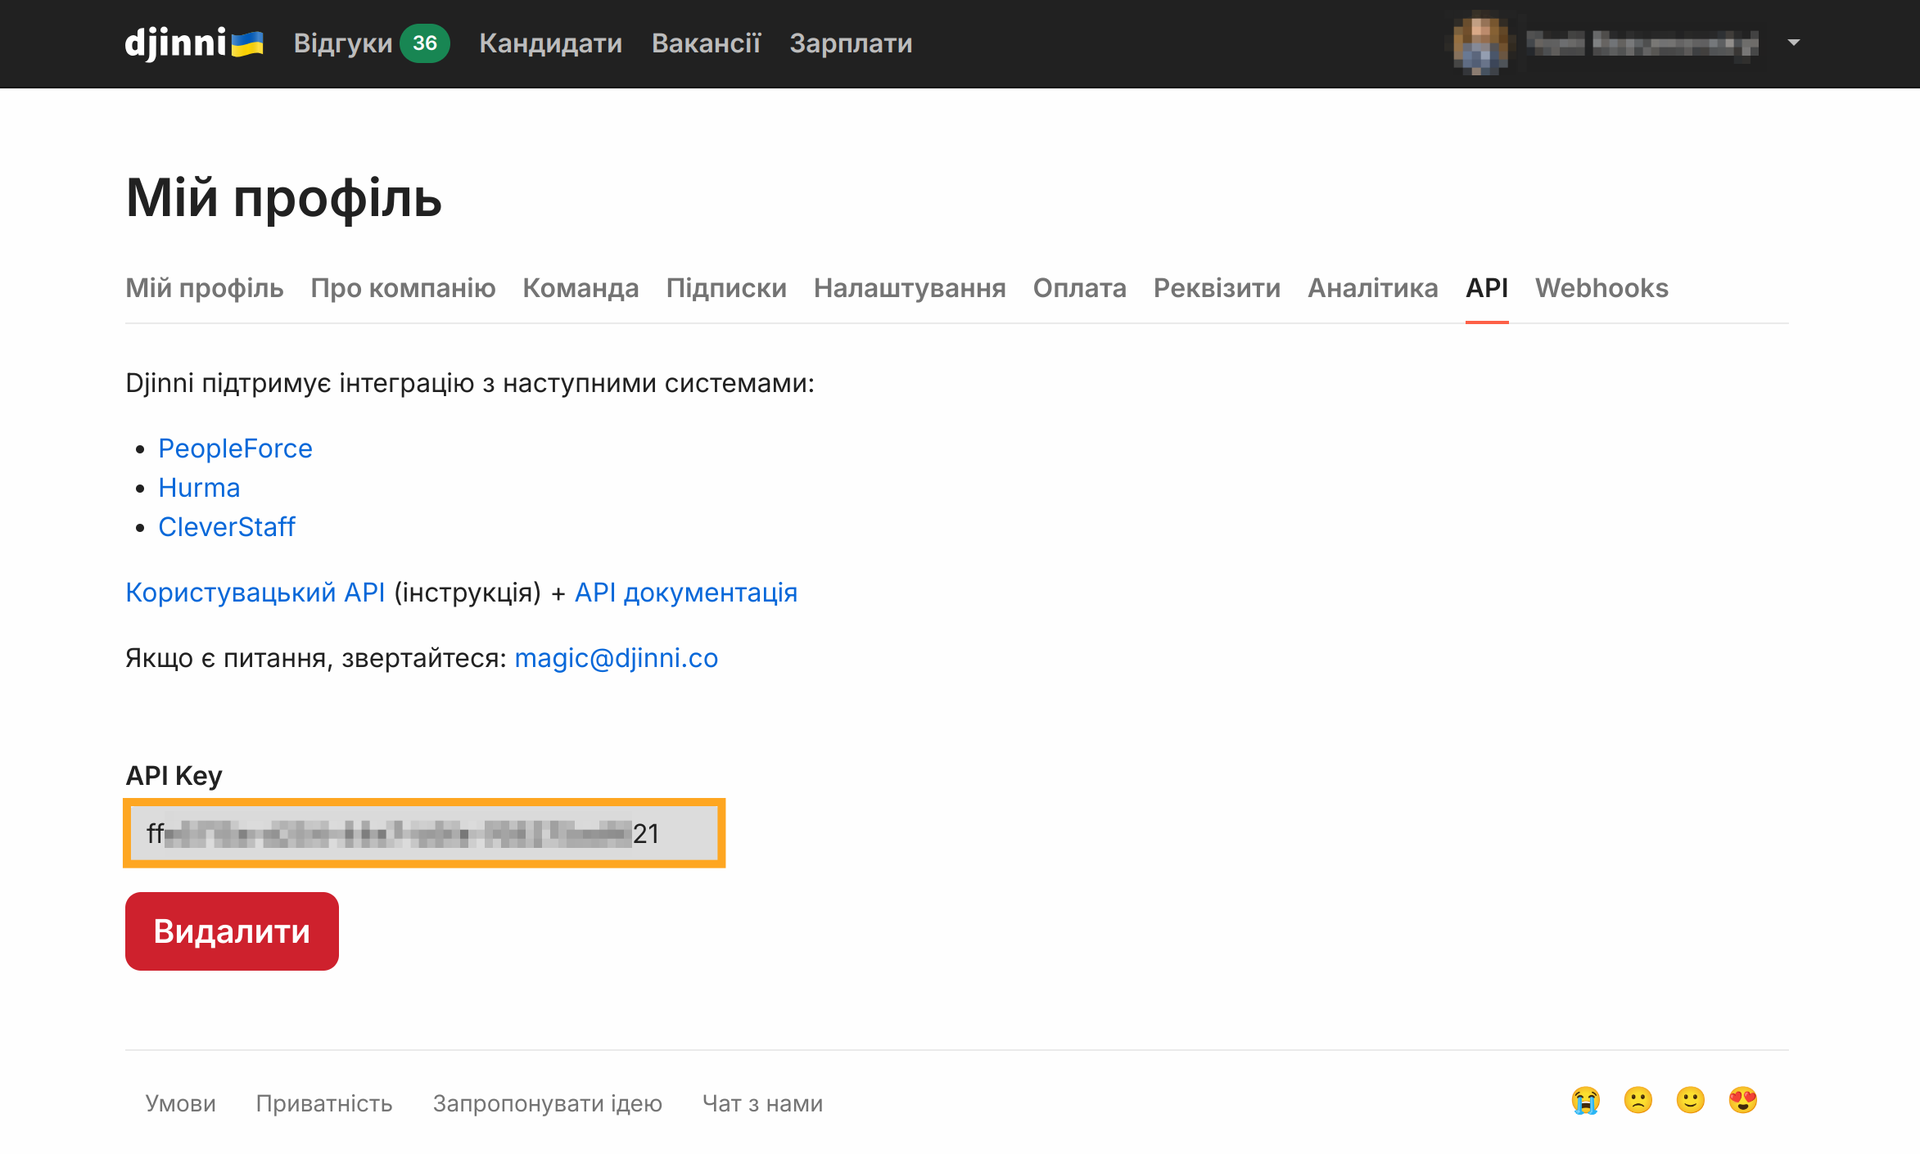Switch to the Webhooks tab
Viewport: 1920px width, 1154px height.
point(1602,288)
